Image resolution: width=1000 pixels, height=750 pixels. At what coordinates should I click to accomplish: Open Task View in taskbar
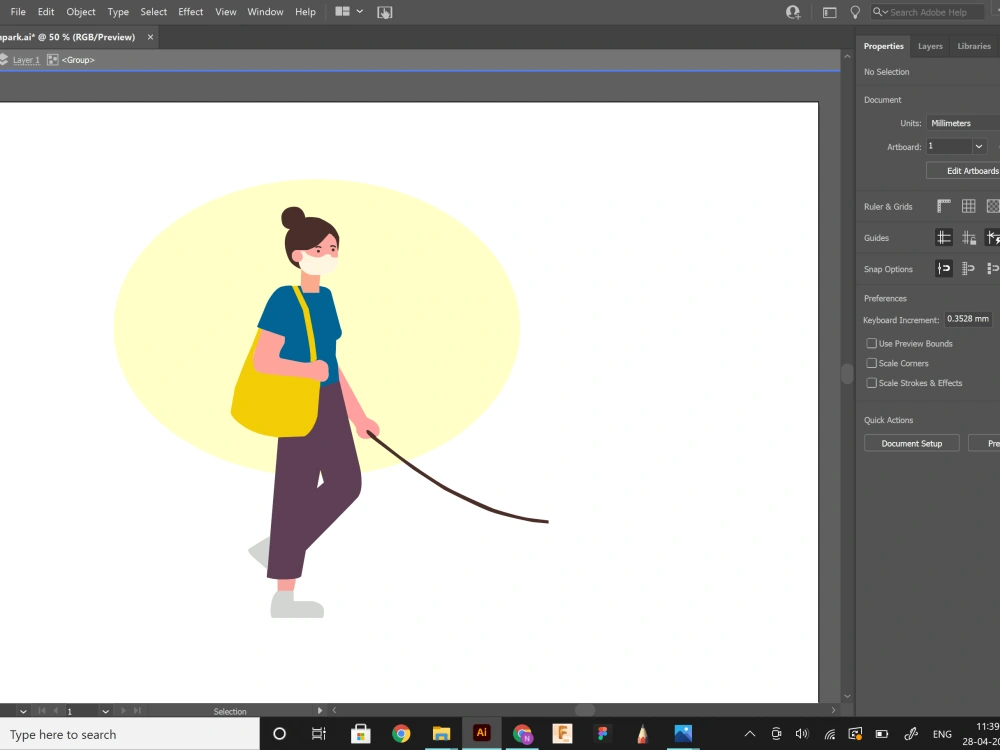pos(318,734)
